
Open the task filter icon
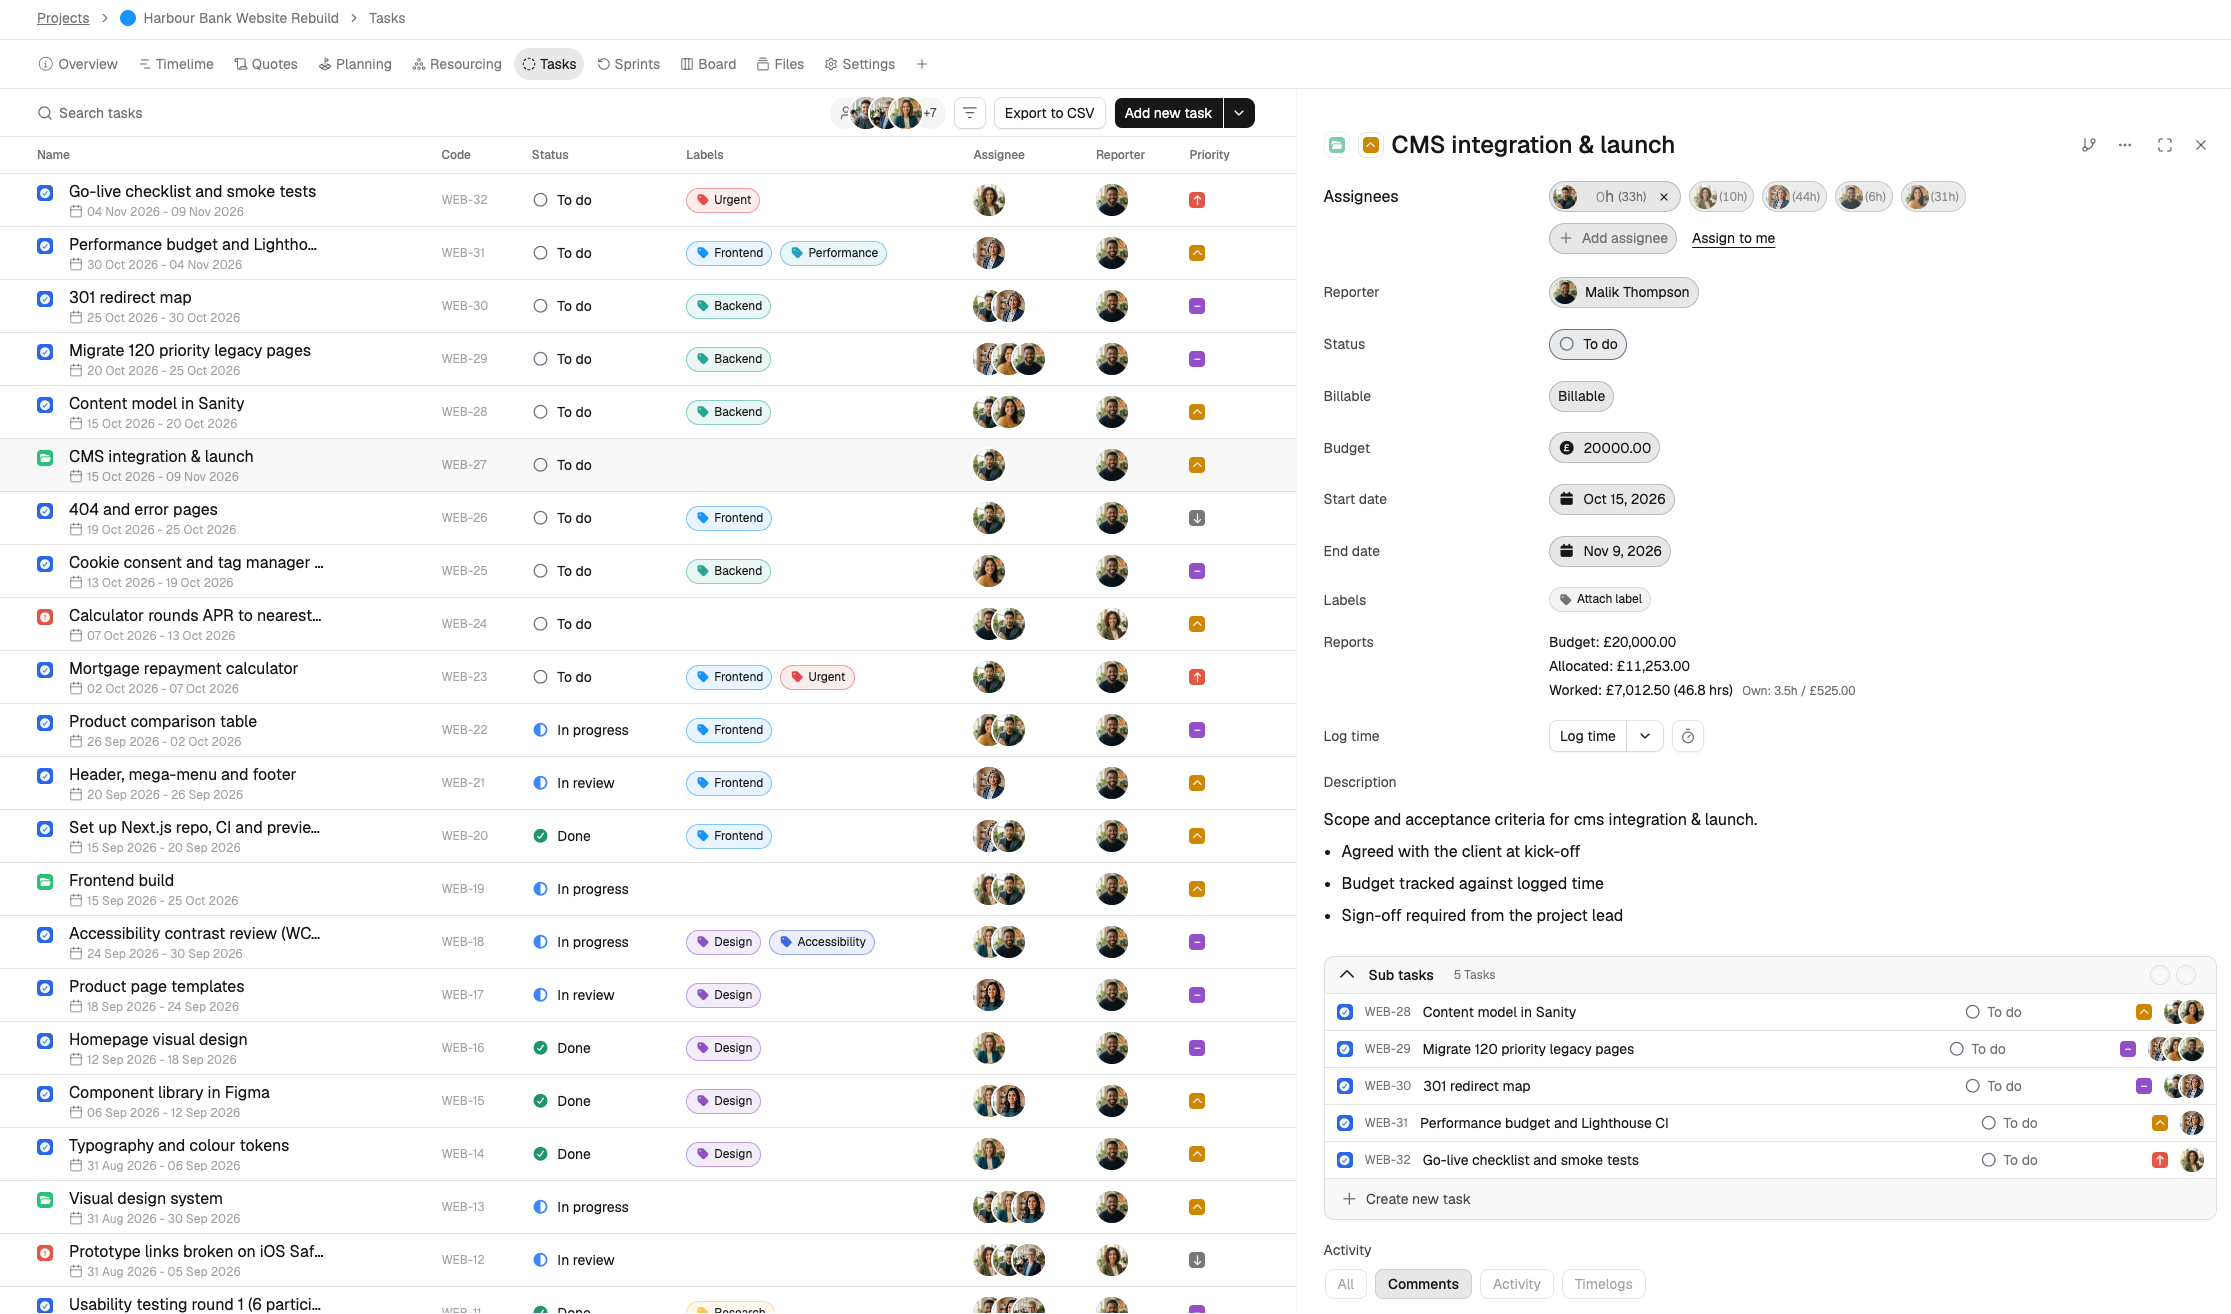coord(969,113)
